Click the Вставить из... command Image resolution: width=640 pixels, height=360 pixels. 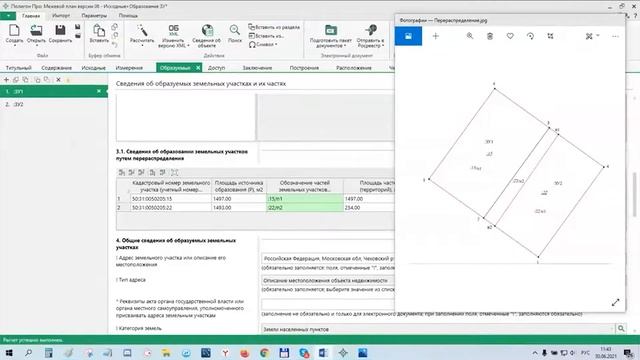pos(266,36)
